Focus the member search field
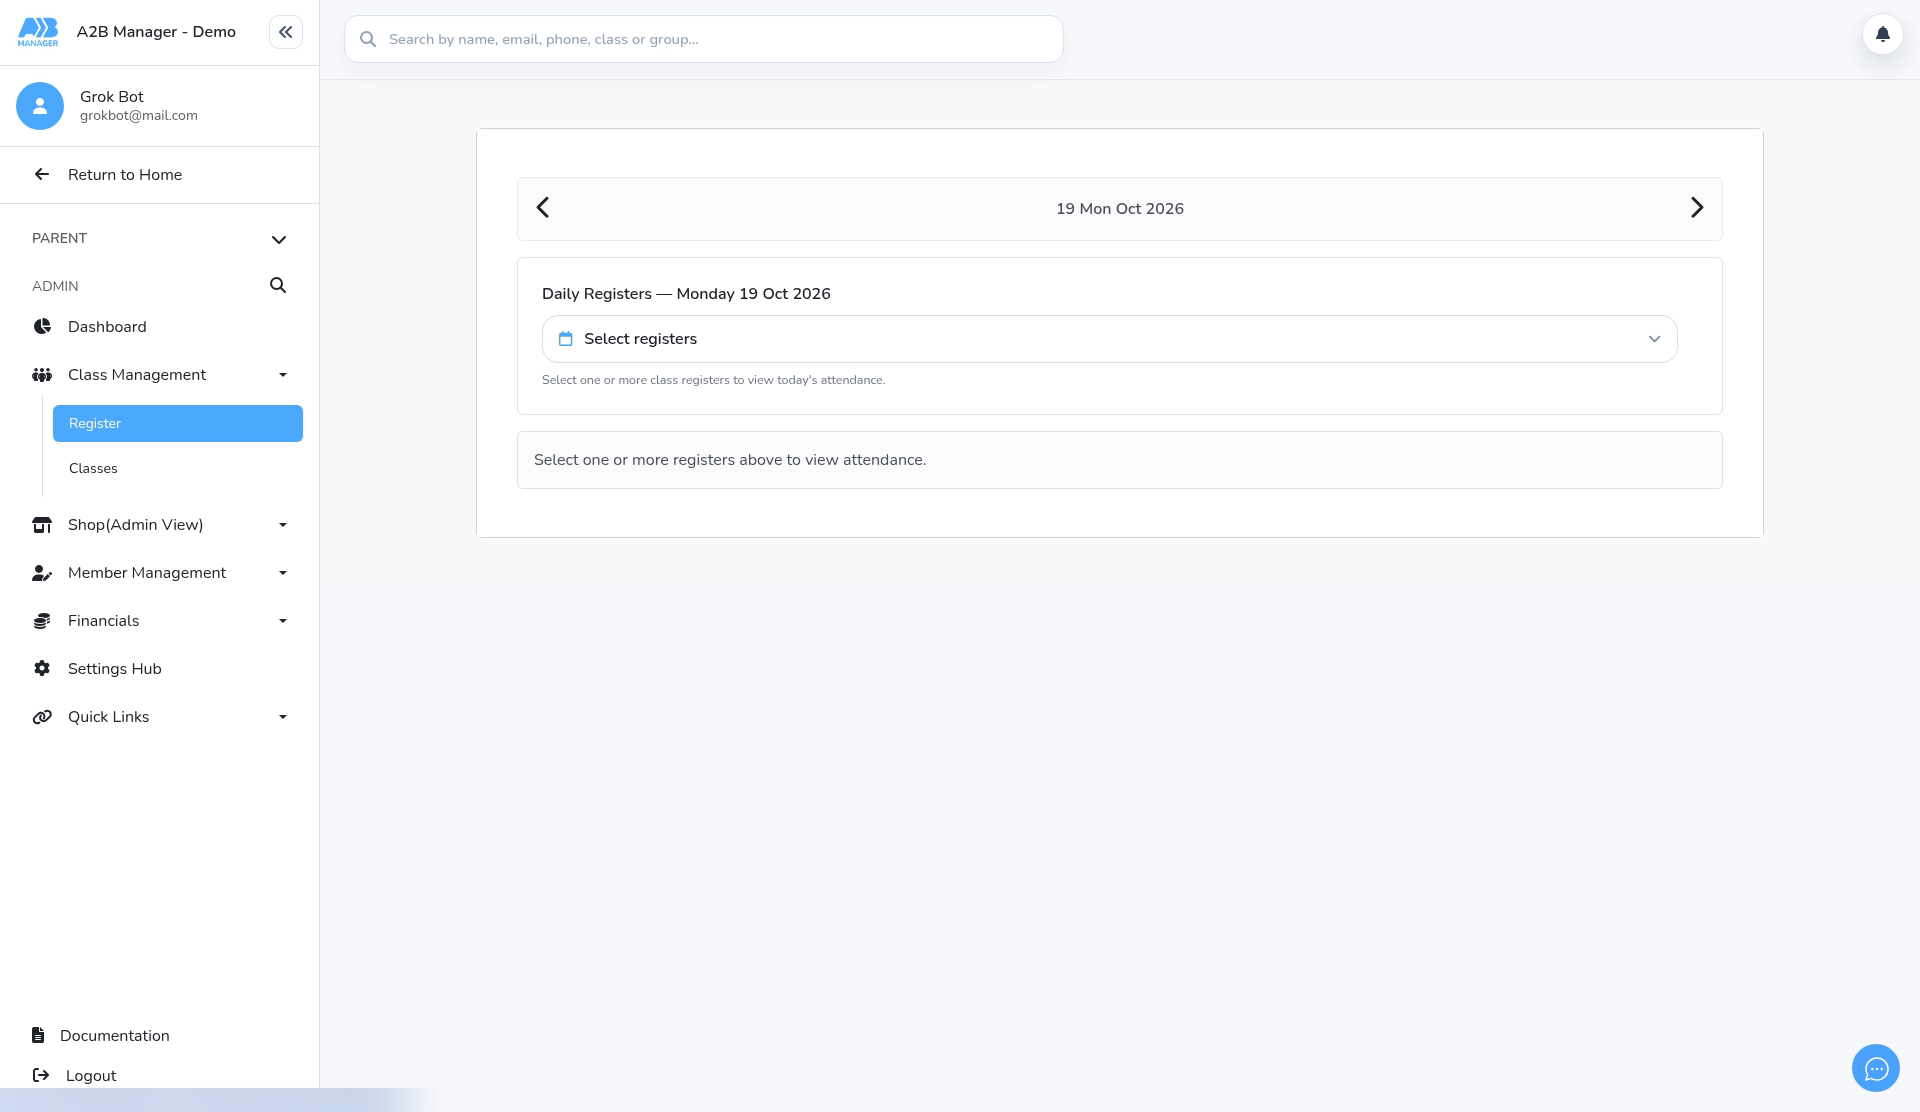 (704, 39)
